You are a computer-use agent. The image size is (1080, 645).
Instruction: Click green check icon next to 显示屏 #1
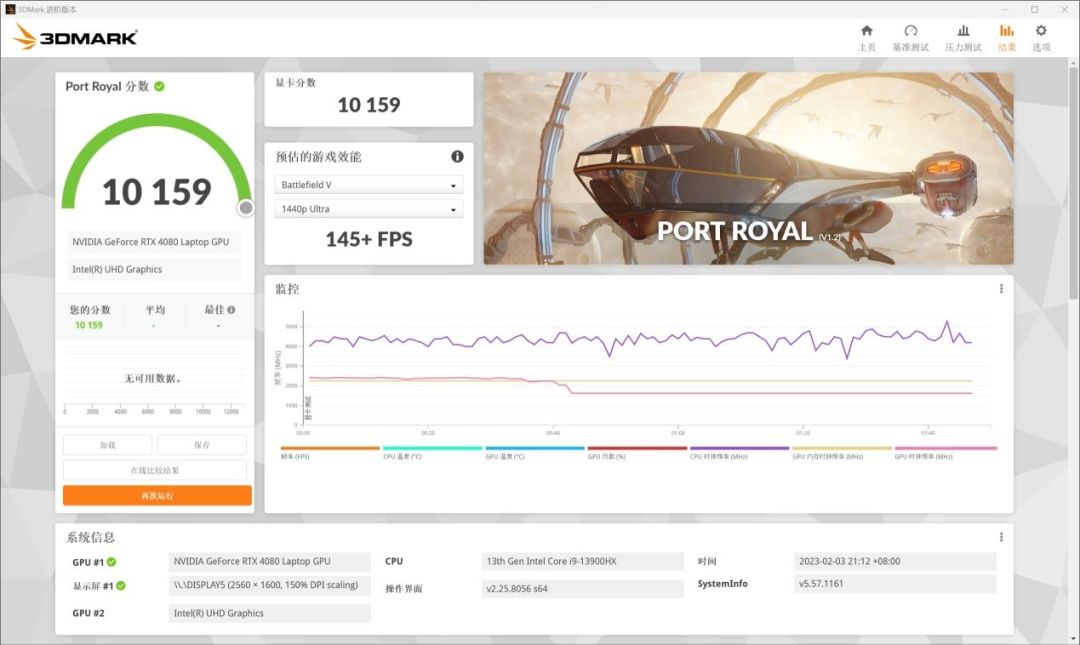coord(121,586)
